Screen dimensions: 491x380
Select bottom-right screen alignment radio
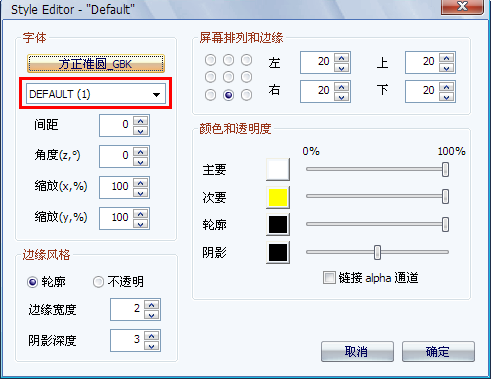click(246, 95)
